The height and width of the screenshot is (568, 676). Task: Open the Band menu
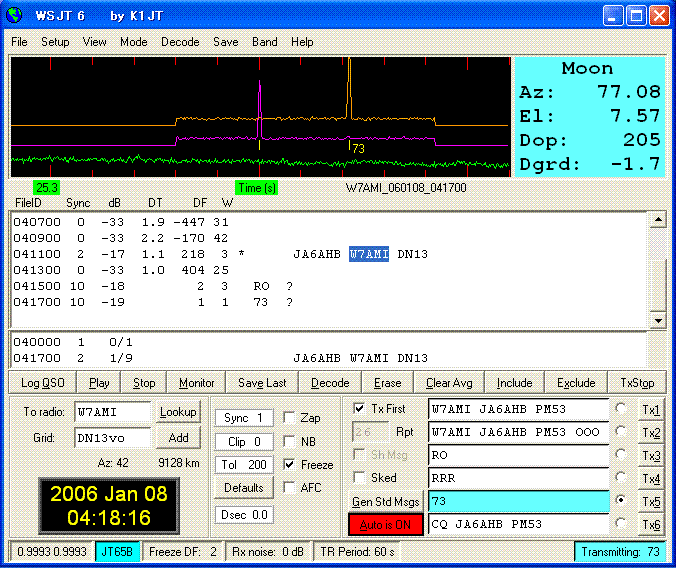point(265,42)
